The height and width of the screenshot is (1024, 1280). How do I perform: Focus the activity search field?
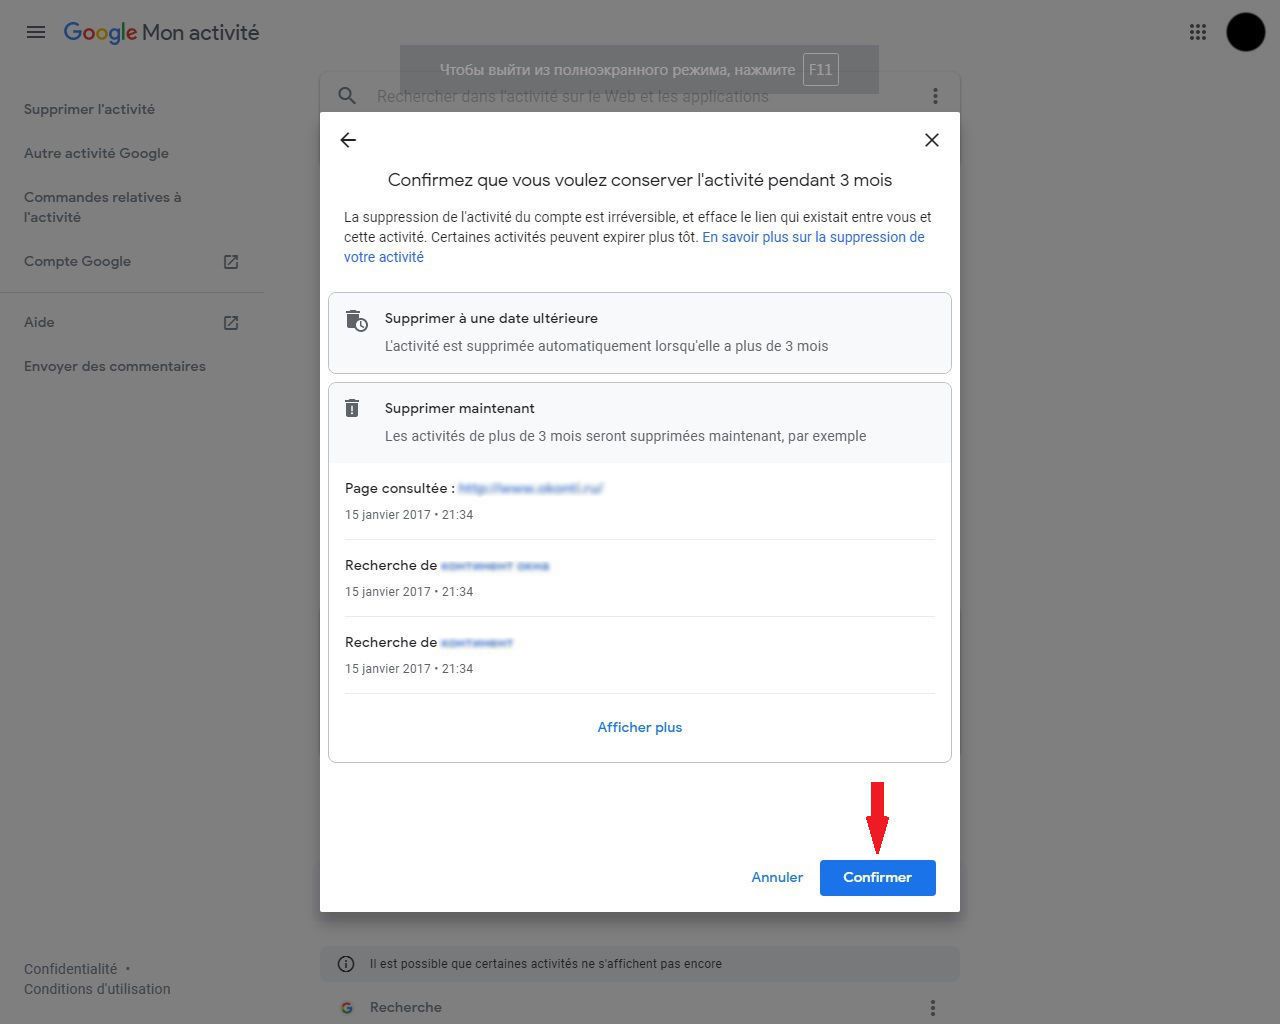[x=640, y=96]
